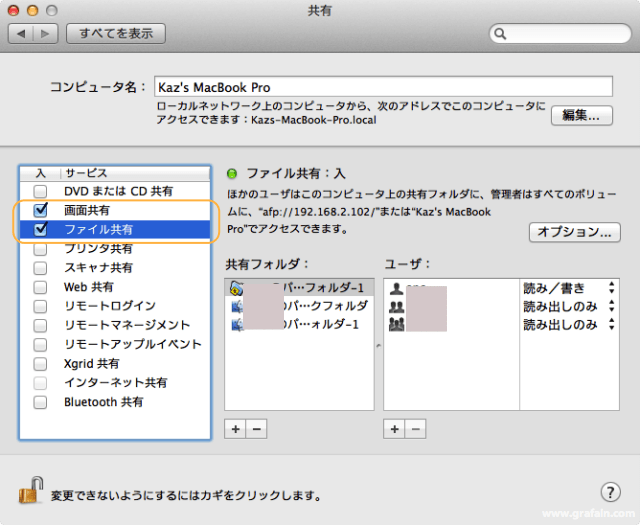Open permission dropdown for 読み／書き user
Viewport: 640px width, 525px height.
tap(610, 288)
